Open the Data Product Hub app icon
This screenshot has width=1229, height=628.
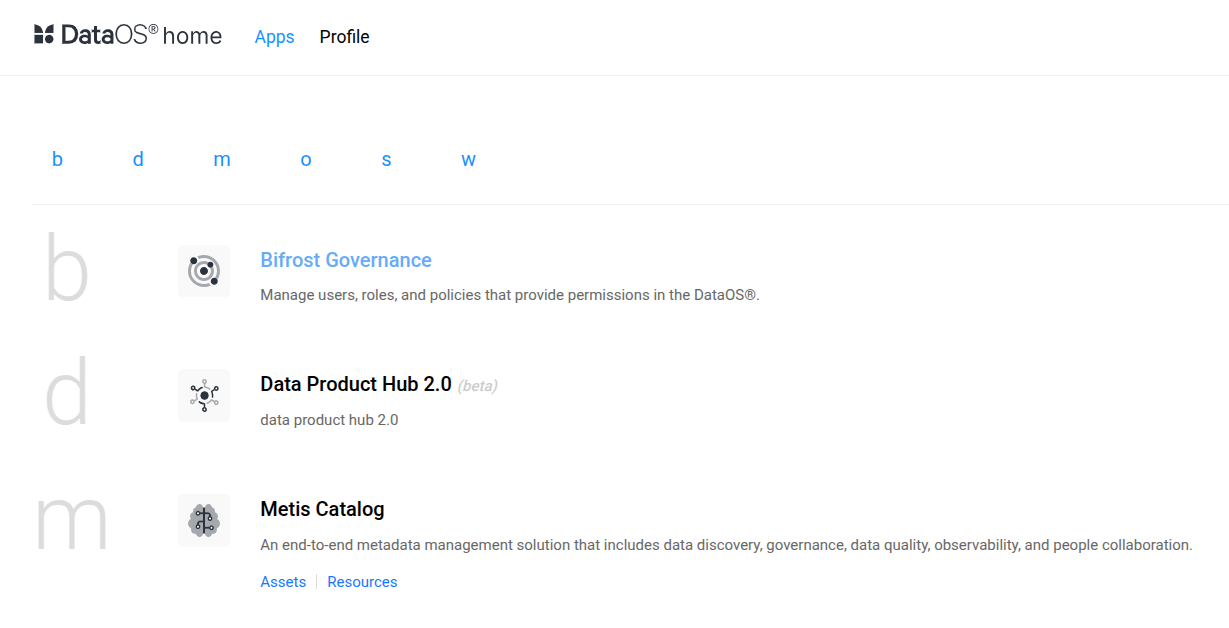tap(204, 395)
